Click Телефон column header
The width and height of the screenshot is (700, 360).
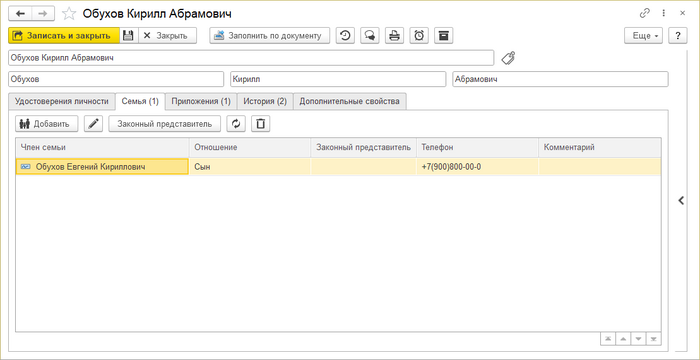(477, 147)
